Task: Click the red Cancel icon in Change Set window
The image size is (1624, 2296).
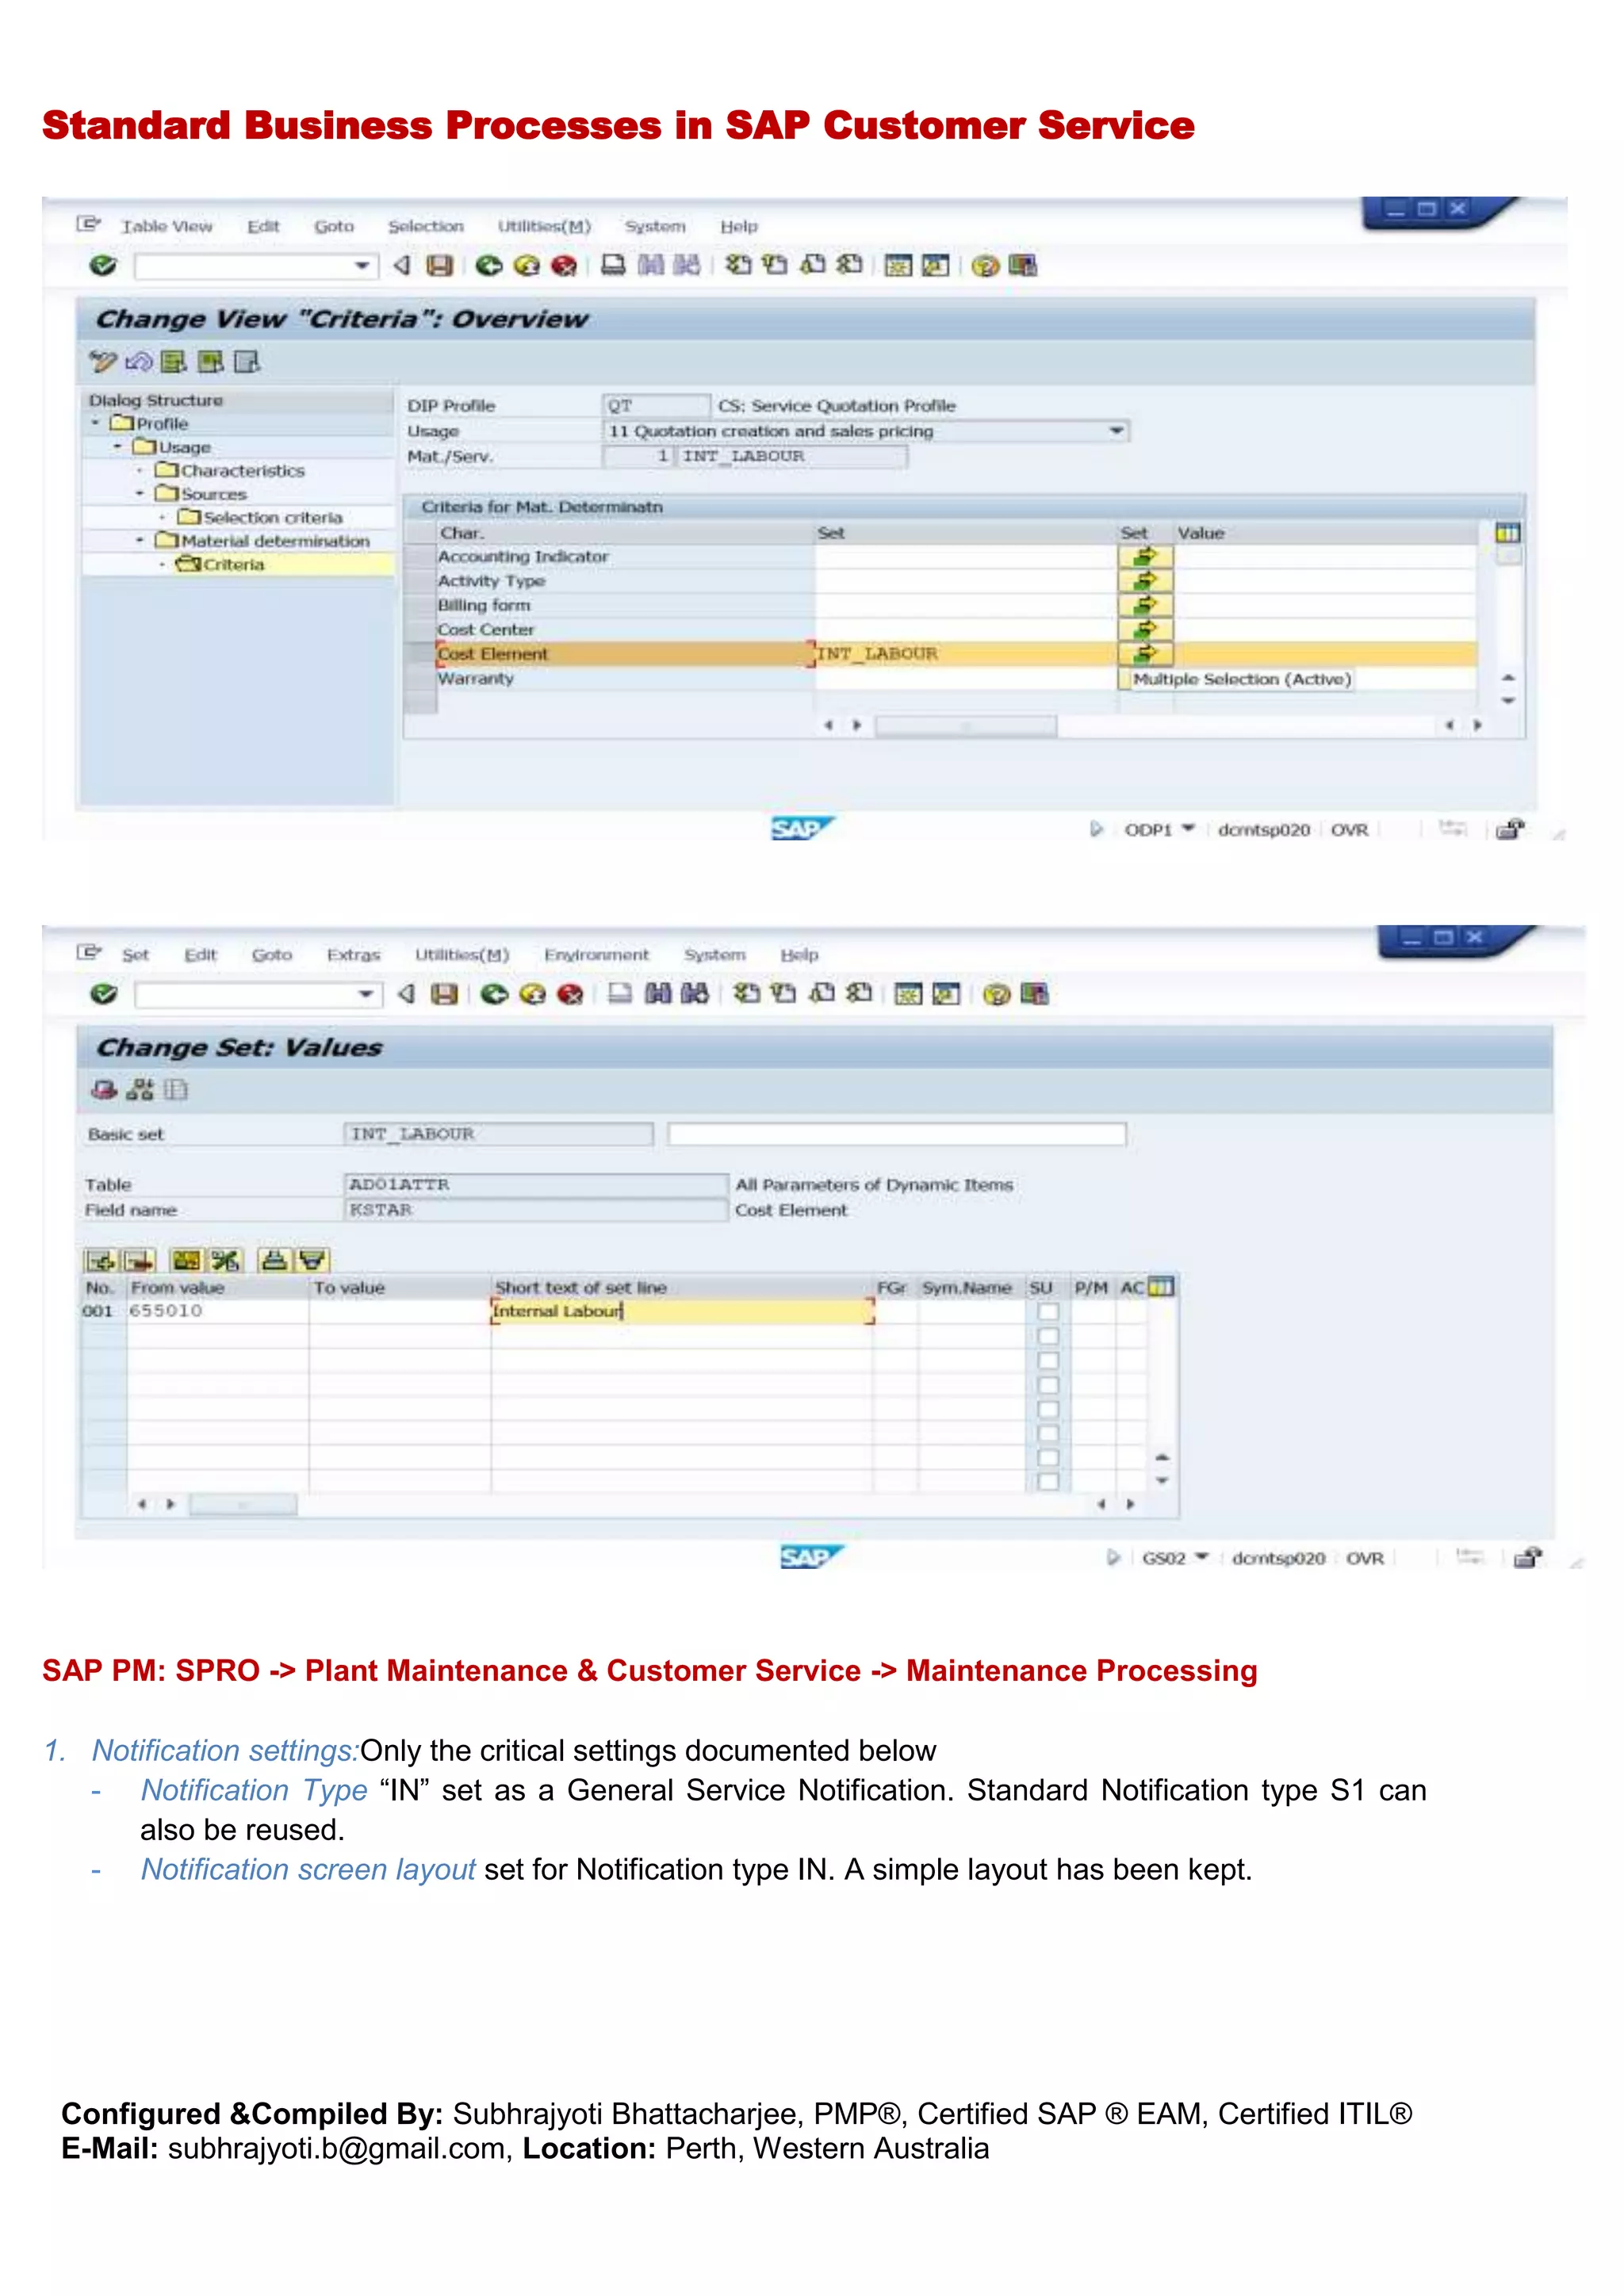Action: pyautogui.click(x=570, y=994)
